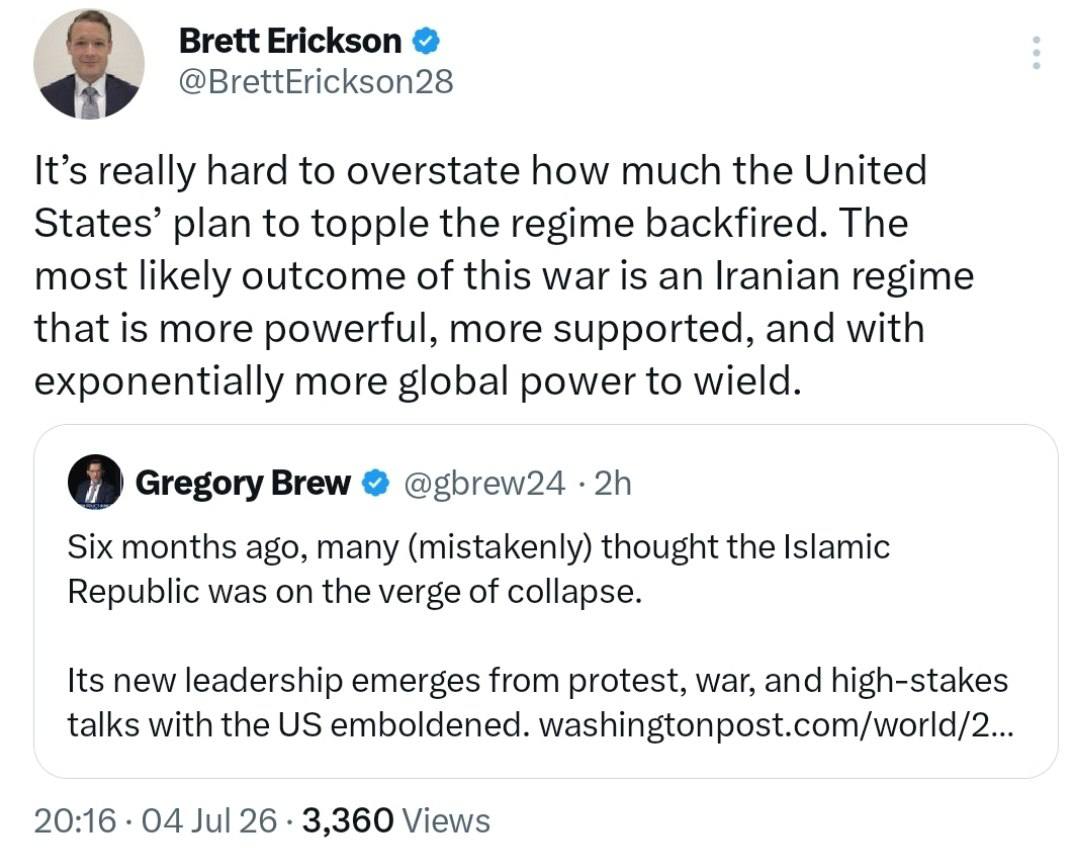Click Brett Erickson's blue verified badge

click(x=426, y=42)
